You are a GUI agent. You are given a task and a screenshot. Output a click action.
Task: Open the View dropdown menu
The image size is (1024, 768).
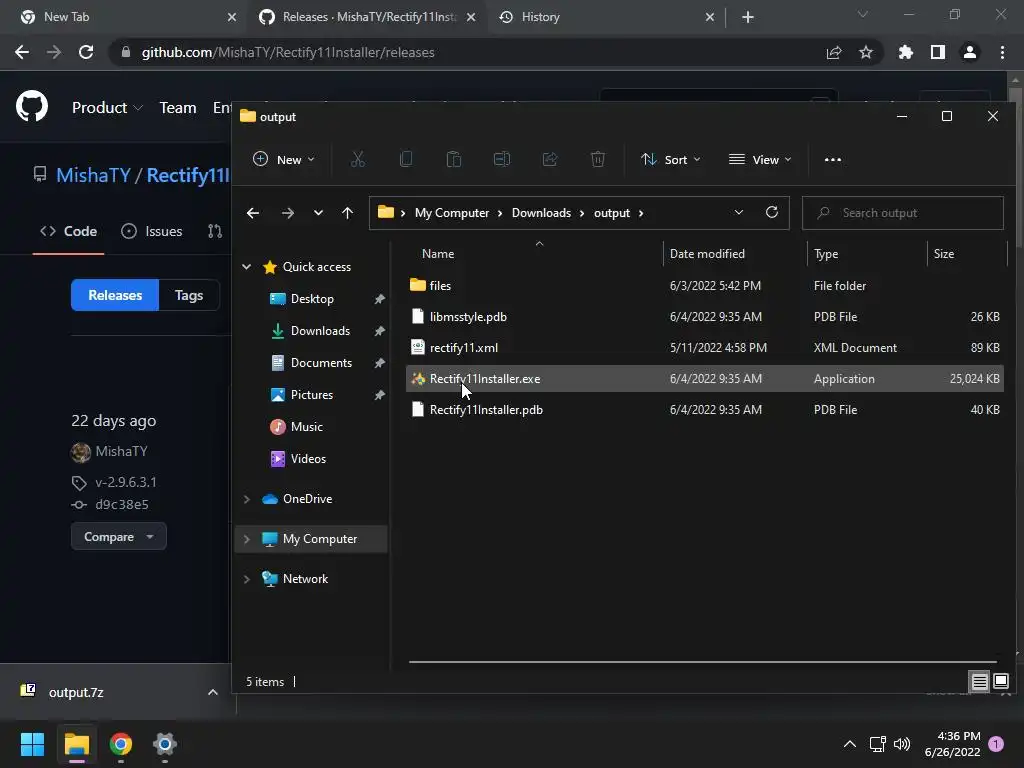tap(760, 159)
